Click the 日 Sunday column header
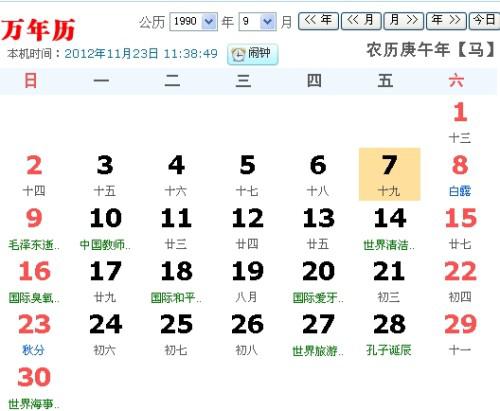This screenshot has width=500, height=411. pos(31,81)
